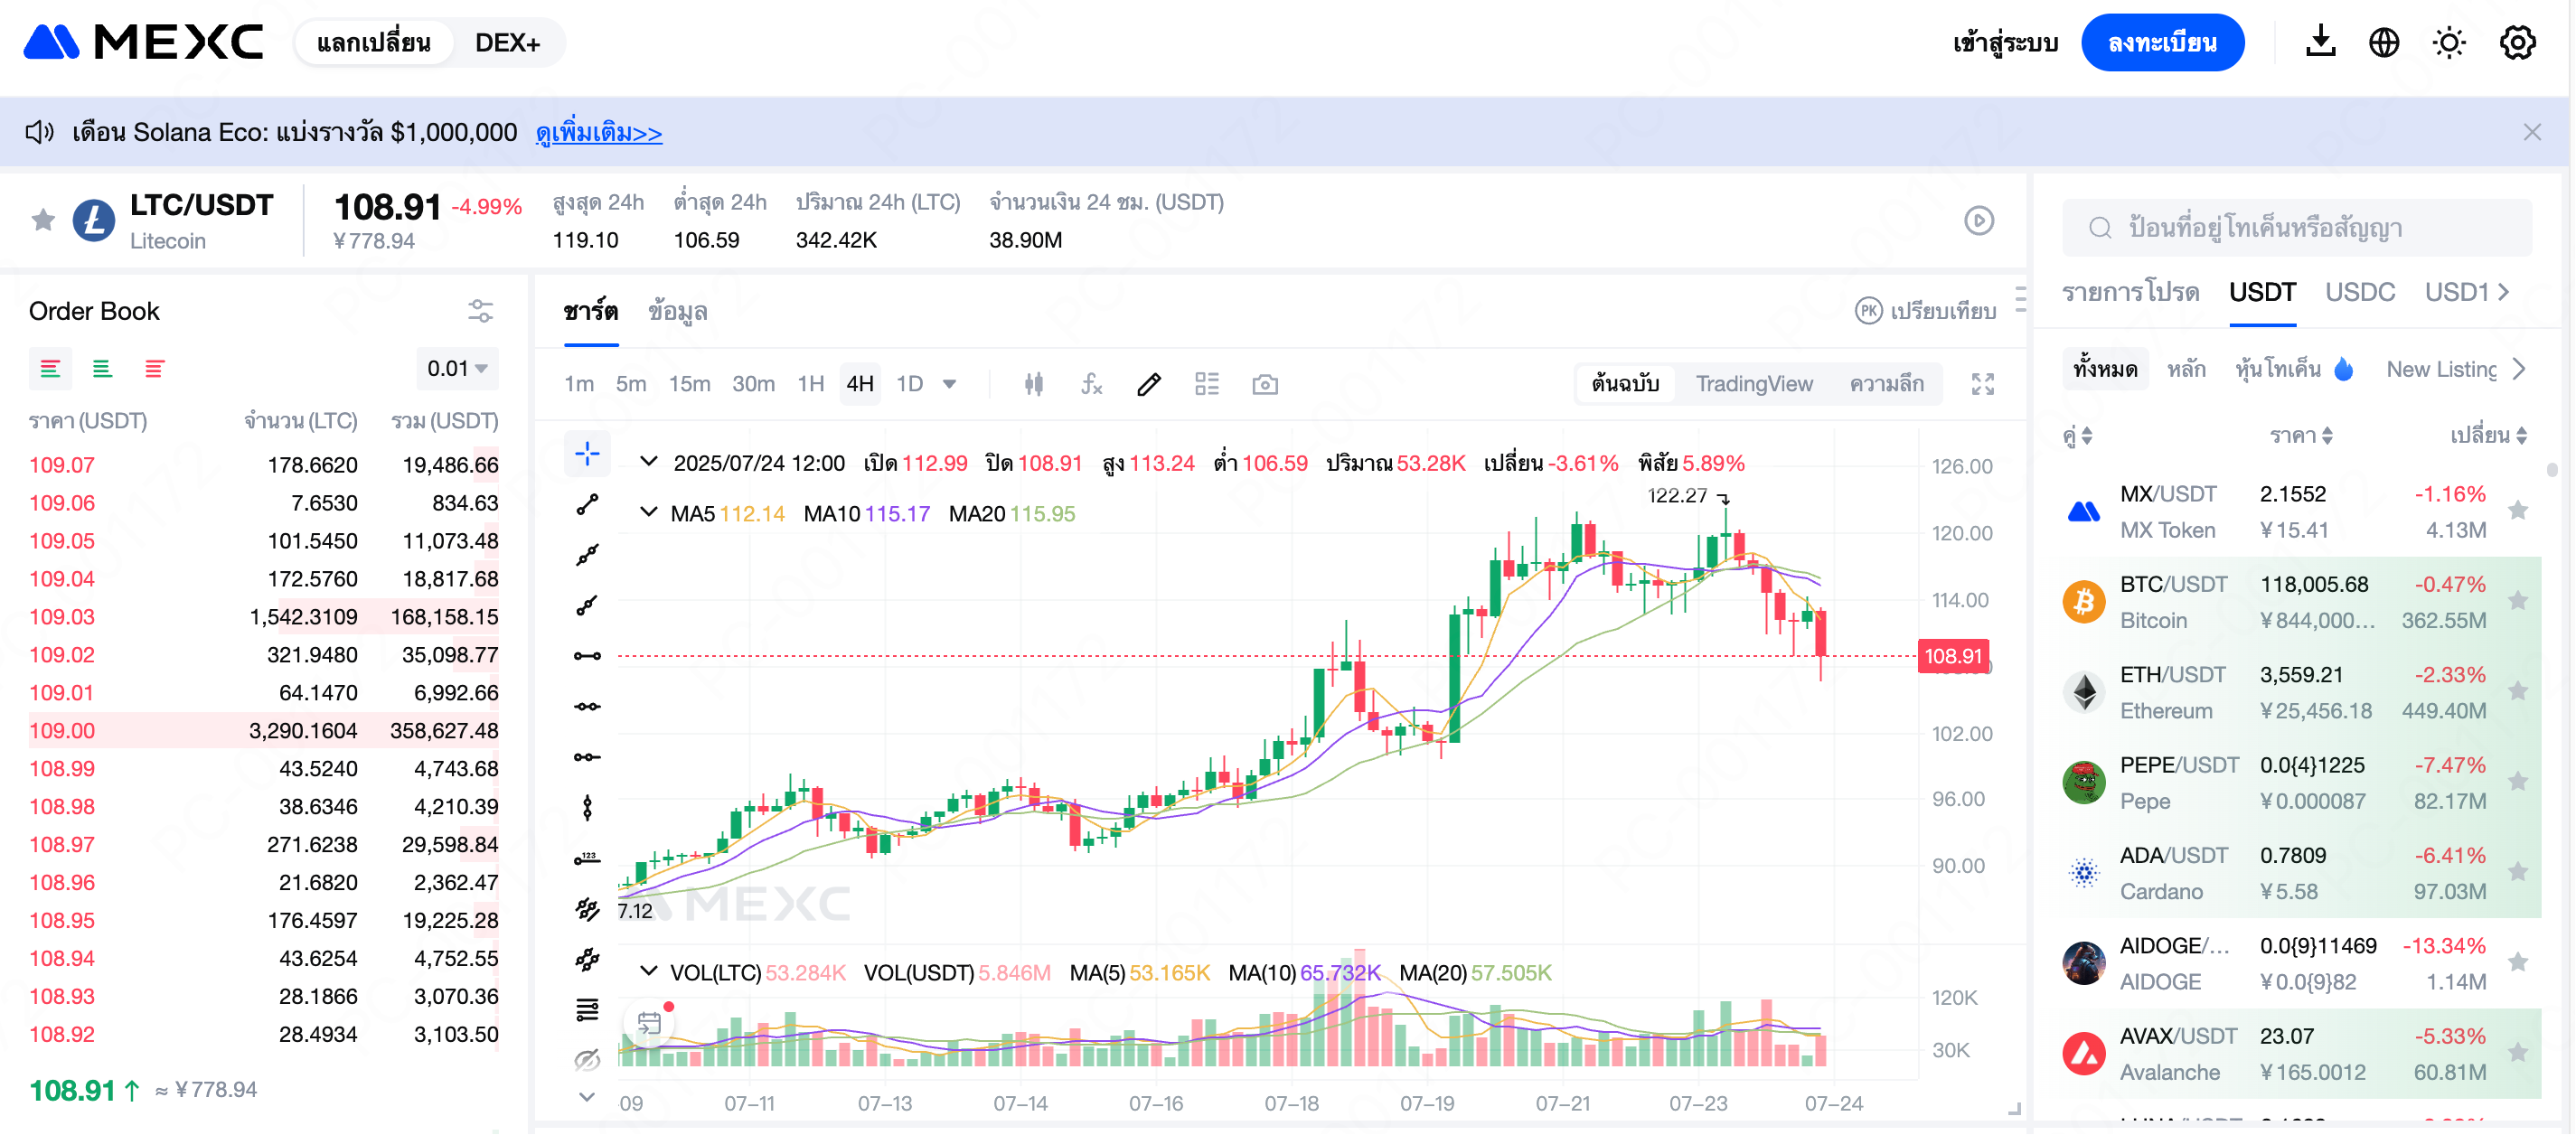2576x1135 pixels.
Task: Select the รายการโปรด favorites tab
Action: [x=2130, y=292]
